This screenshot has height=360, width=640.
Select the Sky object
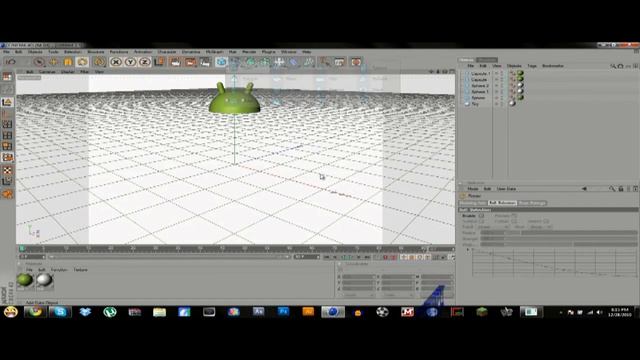[475, 104]
